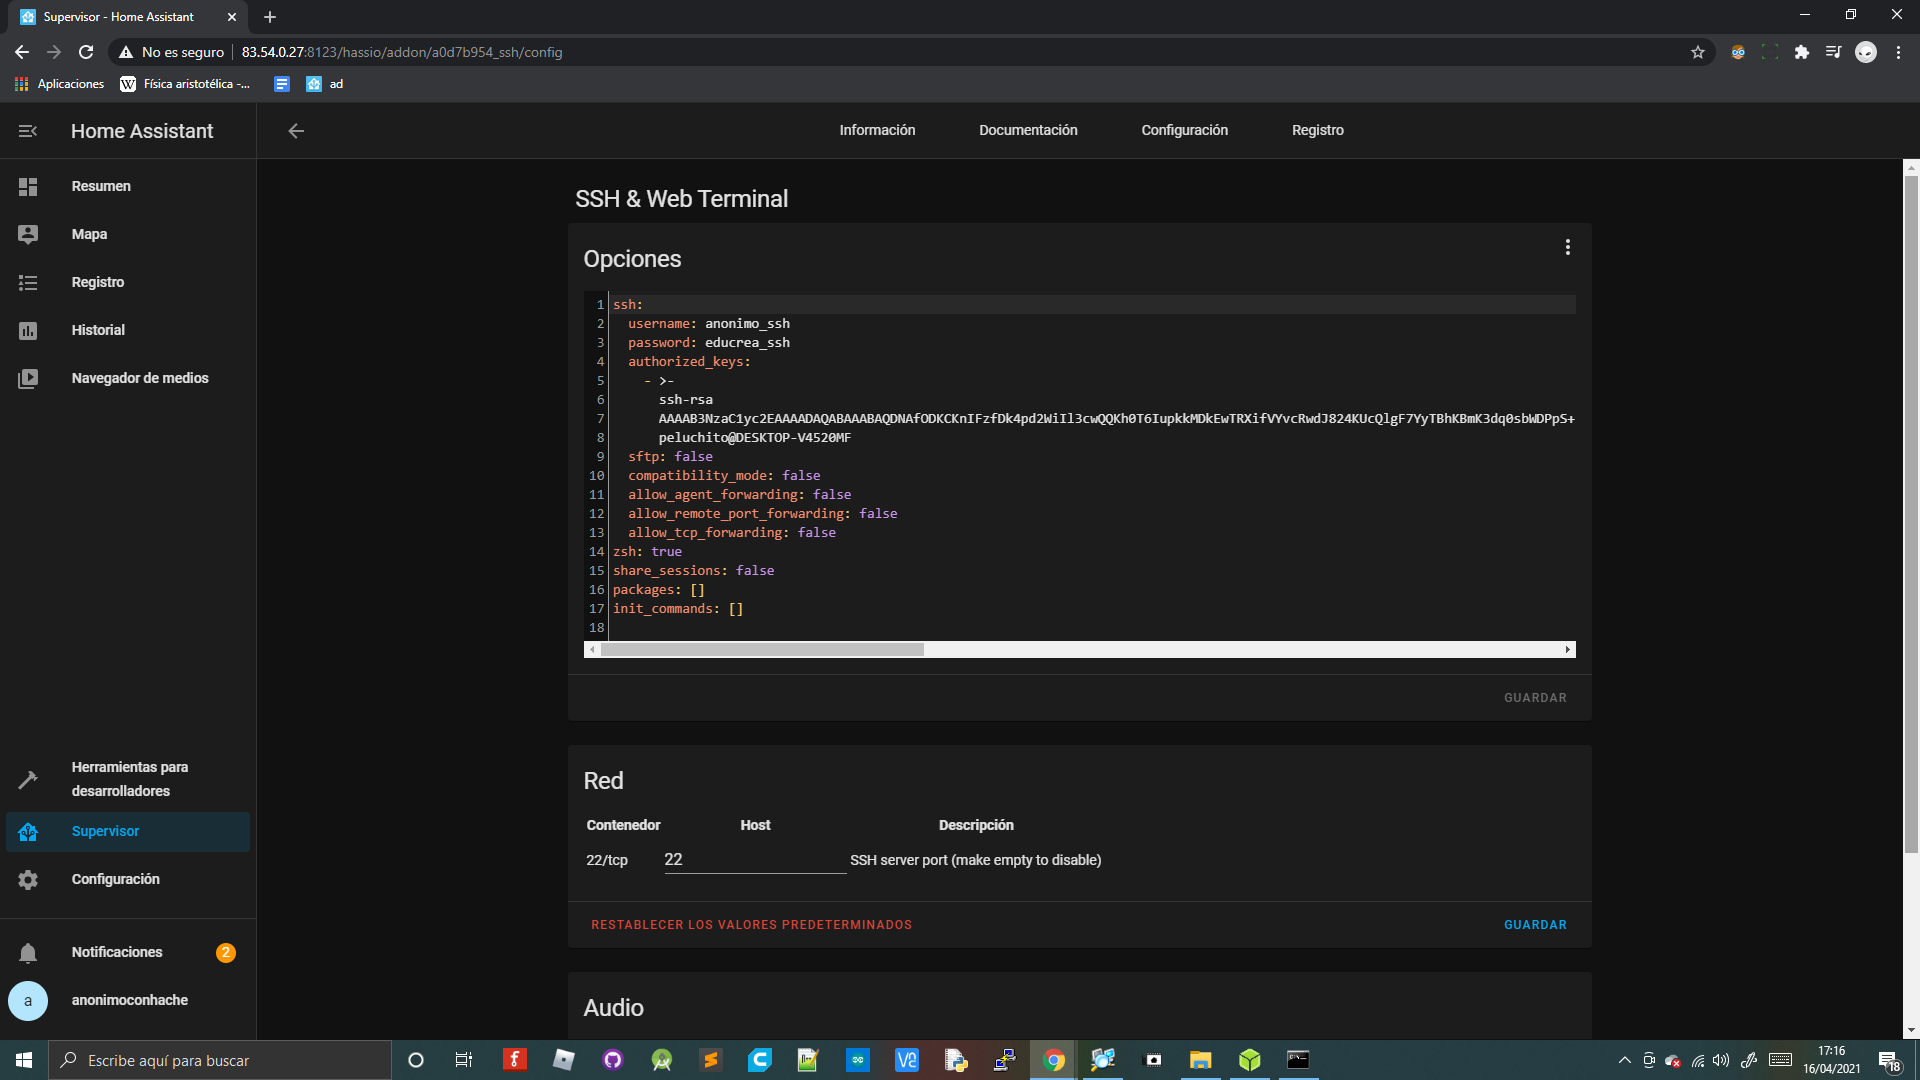Open the Opciones three-dot overflow menu
1920x1080 pixels.
(x=1567, y=248)
